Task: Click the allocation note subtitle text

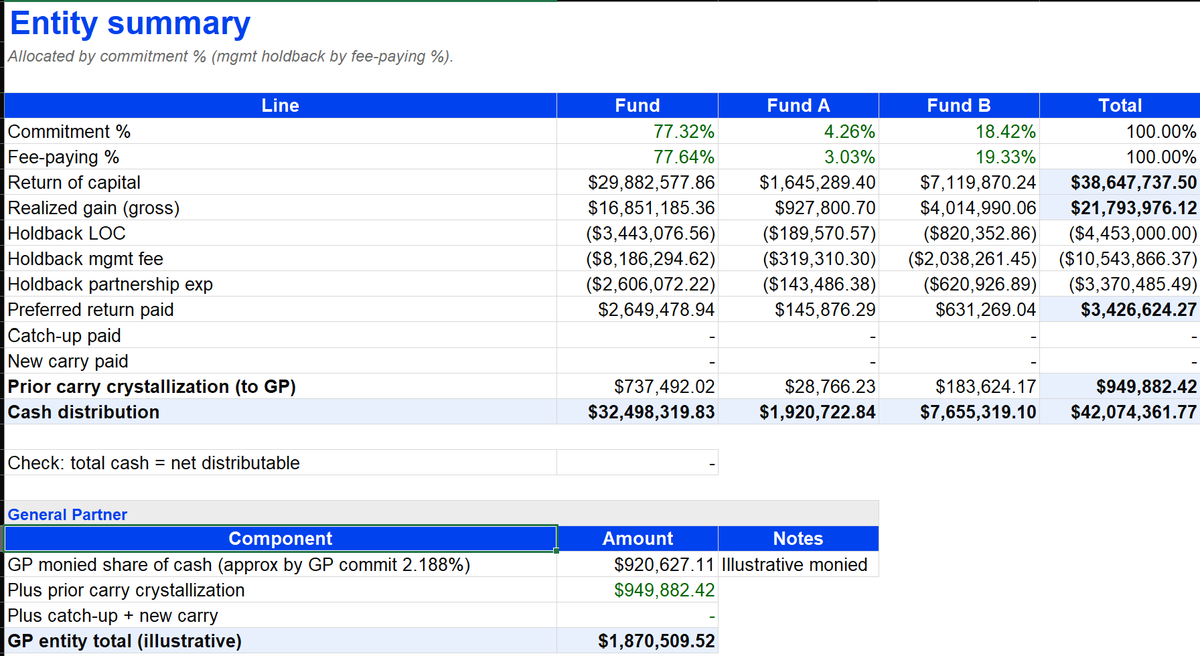Action: (x=230, y=56)
